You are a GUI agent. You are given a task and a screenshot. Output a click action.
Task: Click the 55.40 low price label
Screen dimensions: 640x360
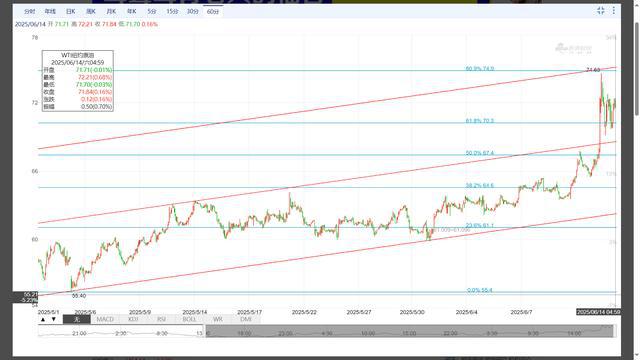tap(79, 296)
